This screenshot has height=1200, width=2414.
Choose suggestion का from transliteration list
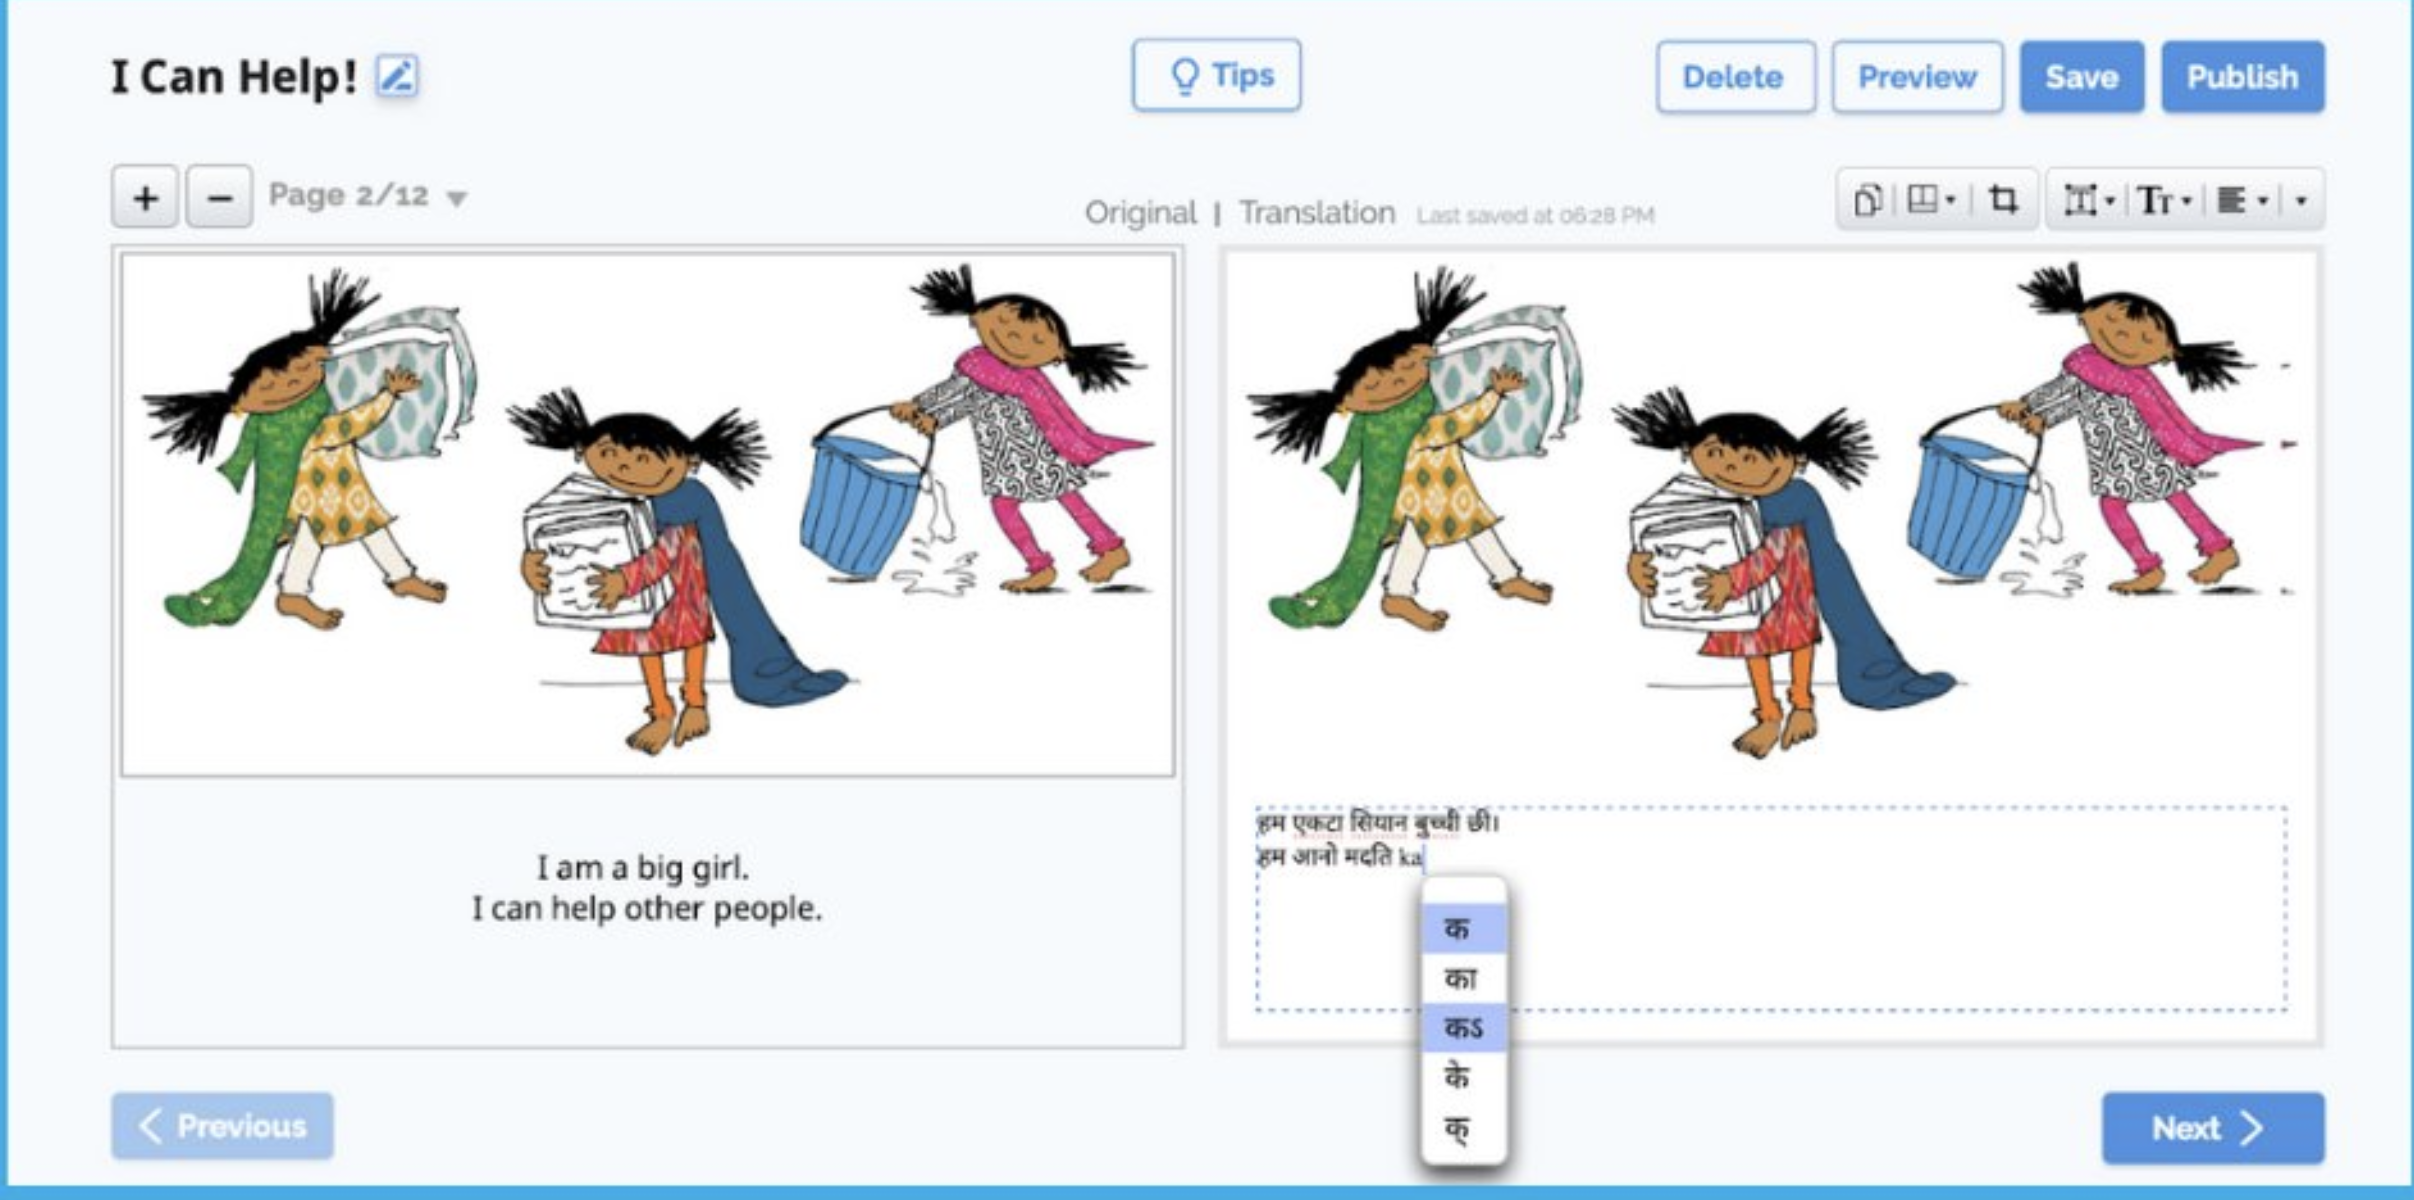point(1463,977)
